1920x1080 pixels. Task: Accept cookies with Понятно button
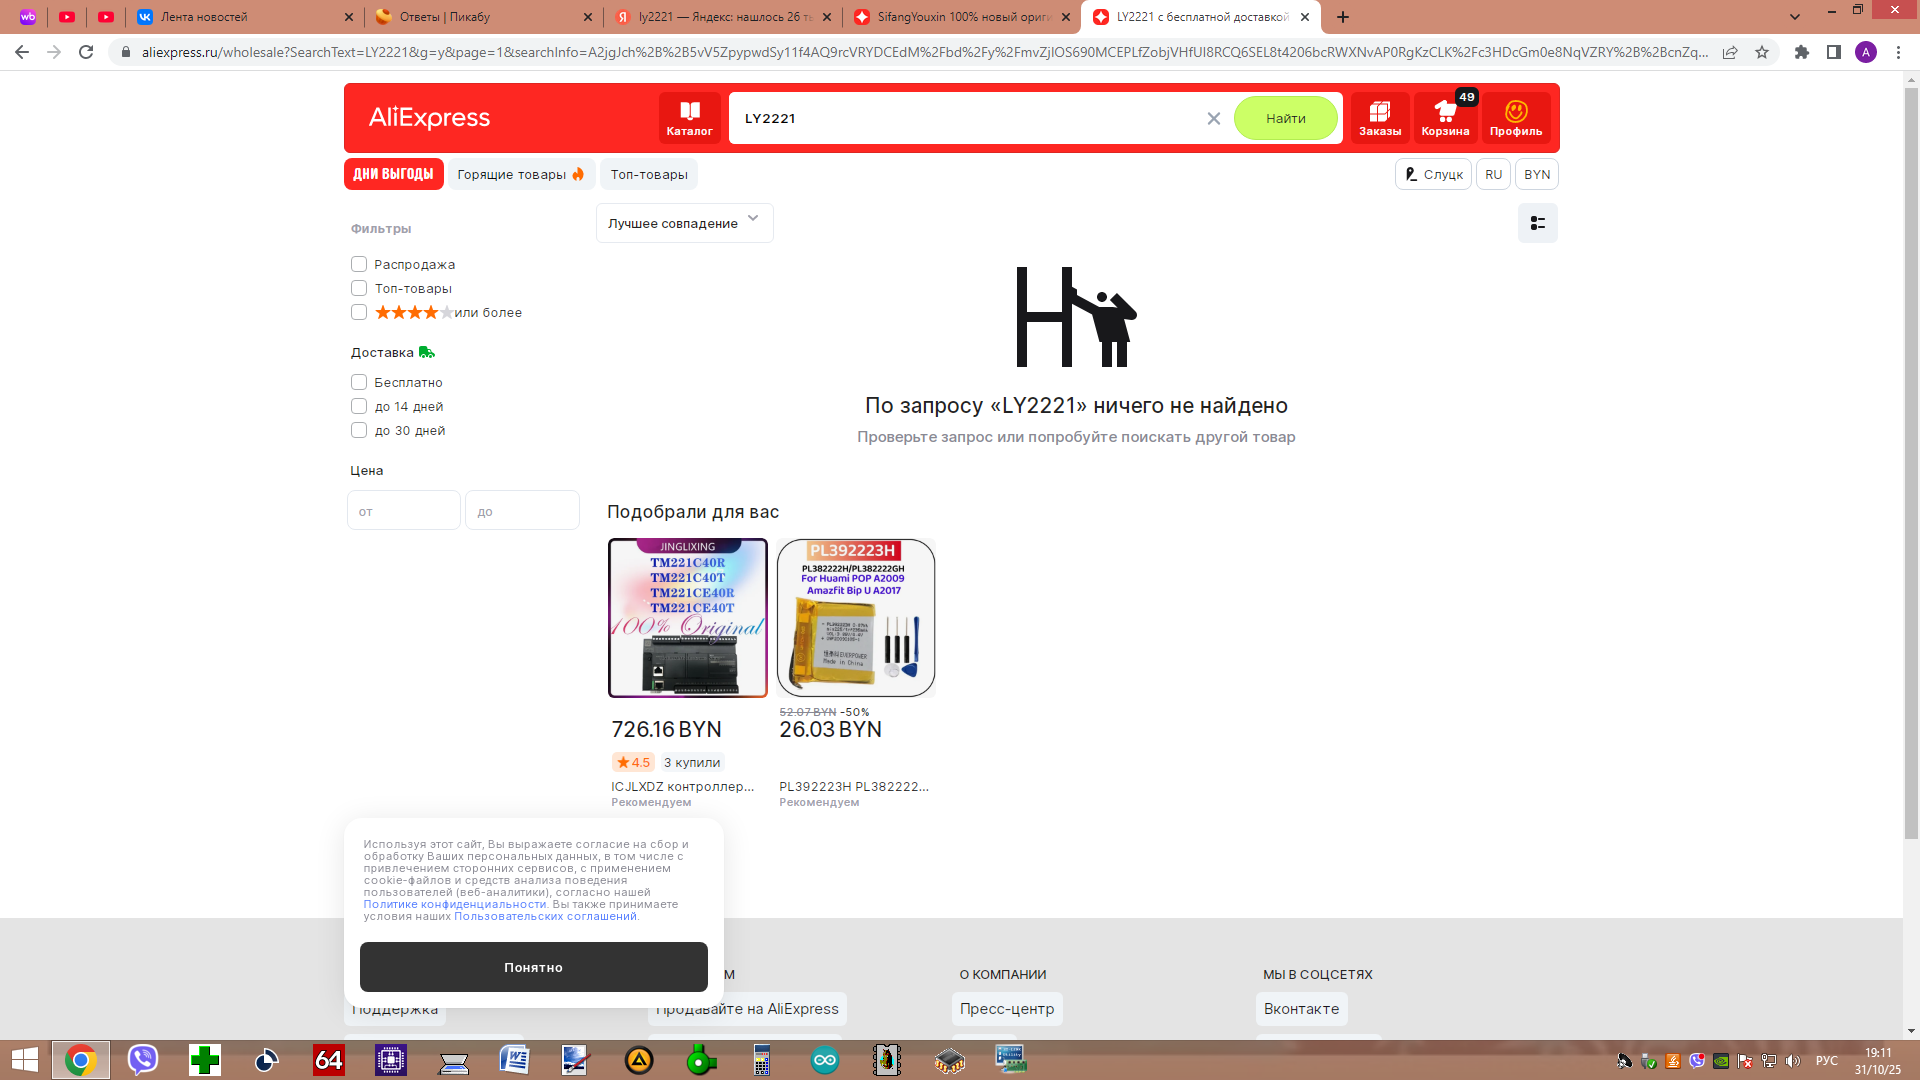click(x=533, y=967)
